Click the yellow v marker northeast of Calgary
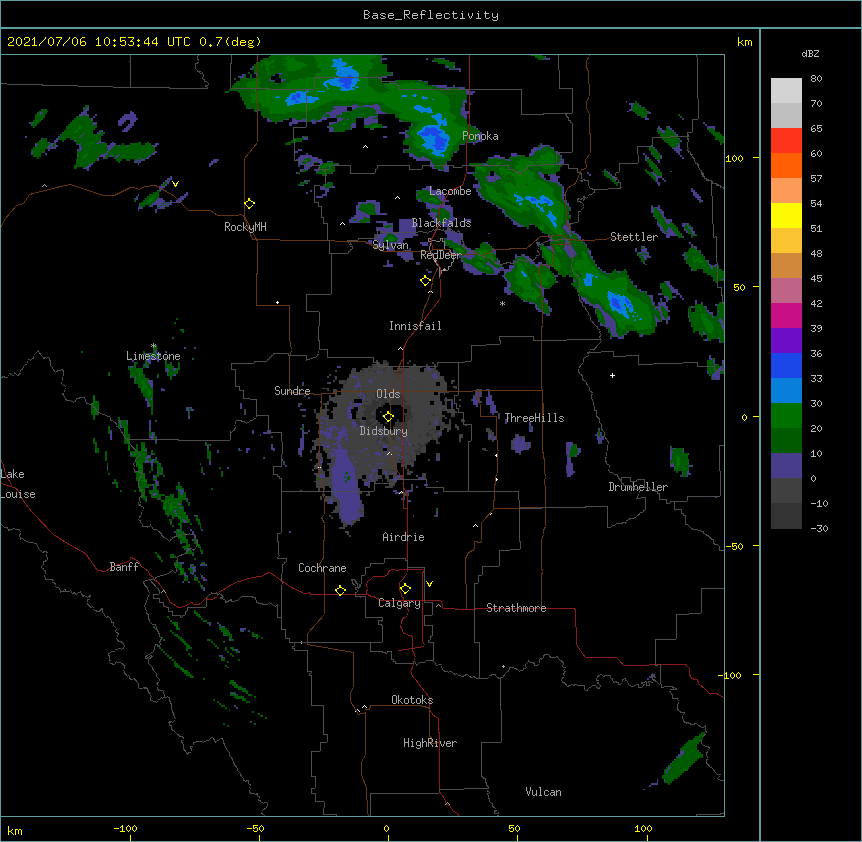Screen dimensions: 862x842 (x=429, y=584)
